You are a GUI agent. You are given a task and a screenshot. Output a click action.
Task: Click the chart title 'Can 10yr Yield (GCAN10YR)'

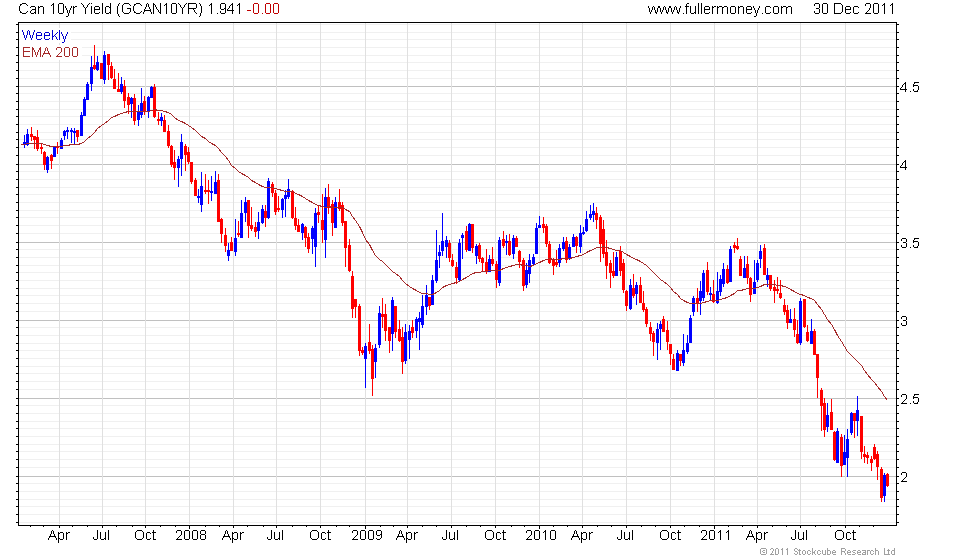click(111, 9)
